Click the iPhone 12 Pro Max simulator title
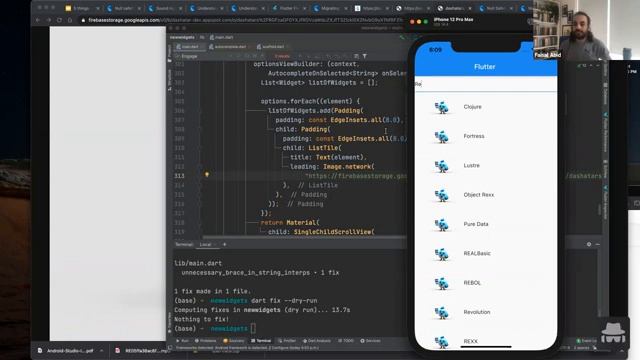The image size is (640, 360). click(x=453, y=20)
